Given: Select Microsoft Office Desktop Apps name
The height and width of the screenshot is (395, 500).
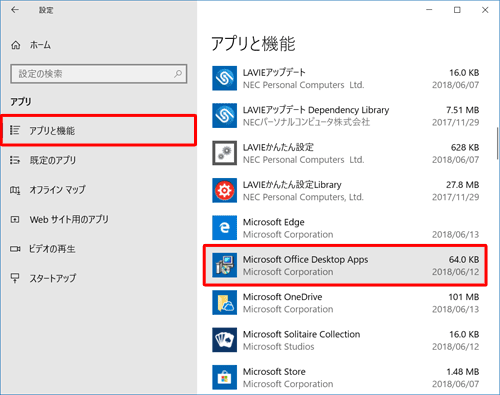Looking at the screenshot, I should (x=305, y=259).
